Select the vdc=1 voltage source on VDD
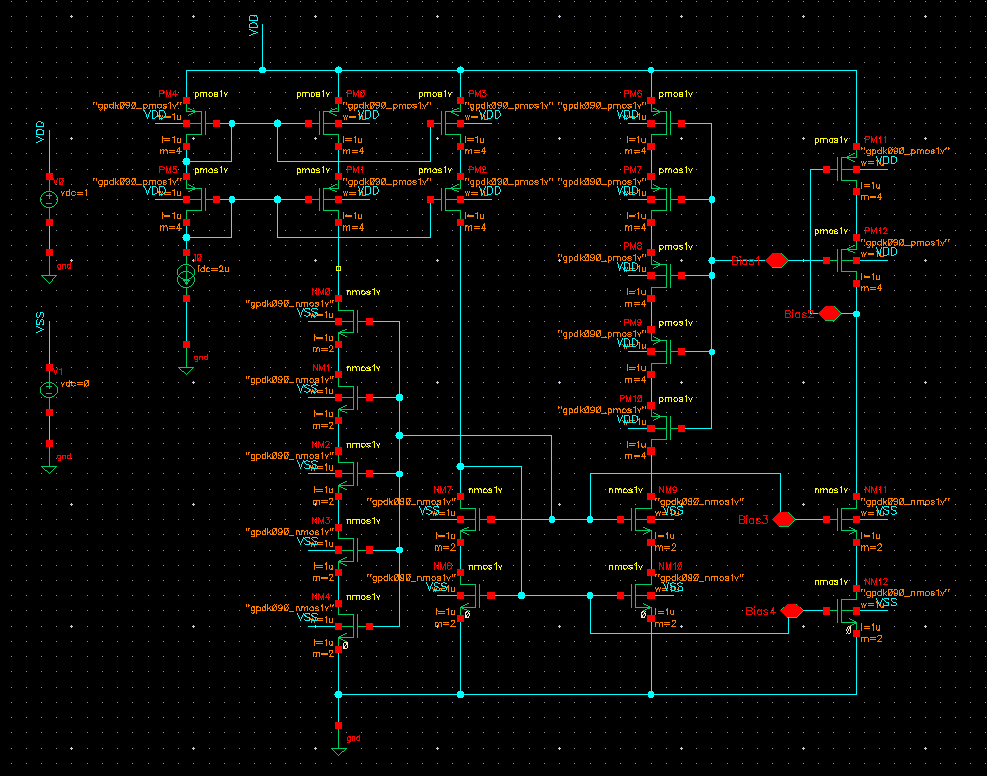 click(x=48, y=199)
